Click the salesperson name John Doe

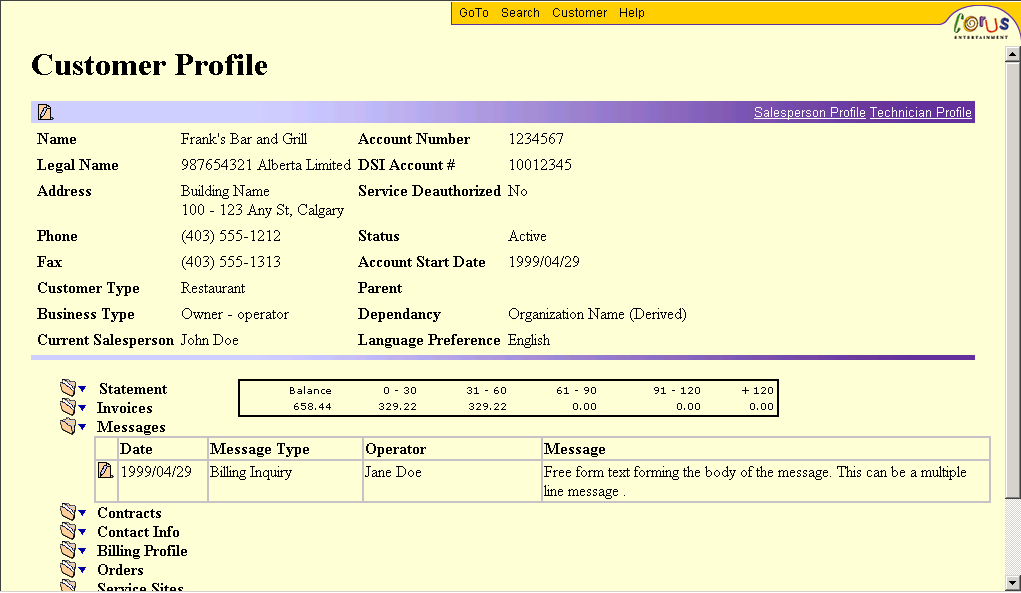[x=209, y=340]
